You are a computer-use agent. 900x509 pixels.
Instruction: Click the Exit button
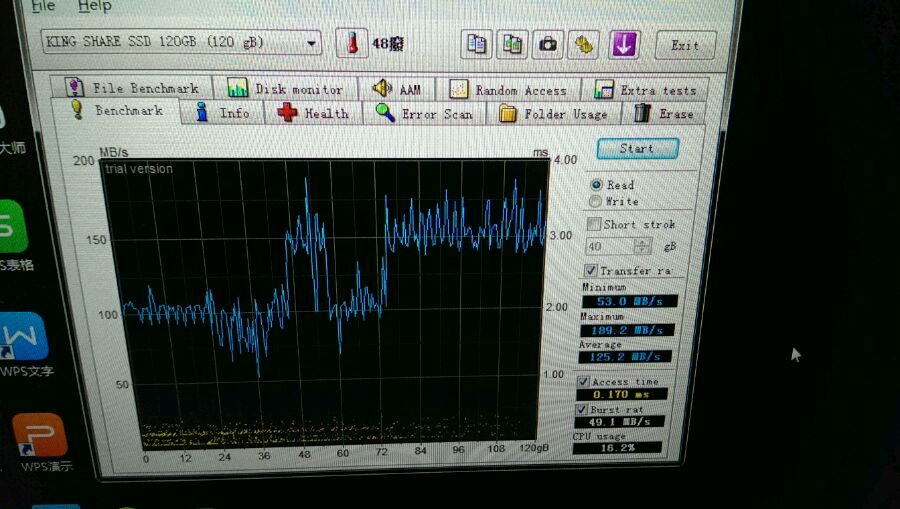point(685,45)
